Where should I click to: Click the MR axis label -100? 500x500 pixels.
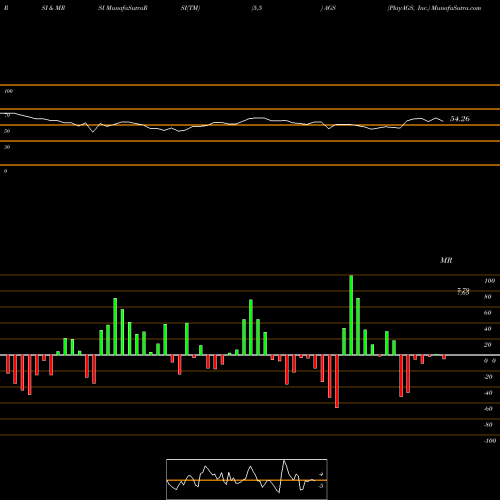[x=490, y=441]
